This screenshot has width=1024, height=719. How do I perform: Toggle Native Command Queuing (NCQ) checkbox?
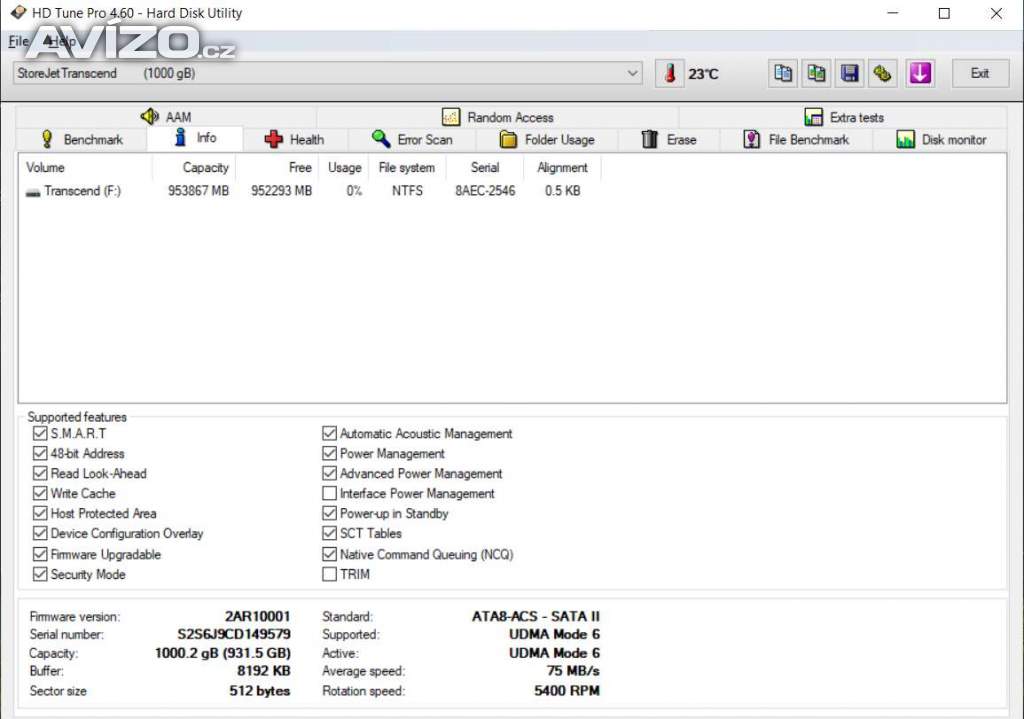(x=329, y=554)
